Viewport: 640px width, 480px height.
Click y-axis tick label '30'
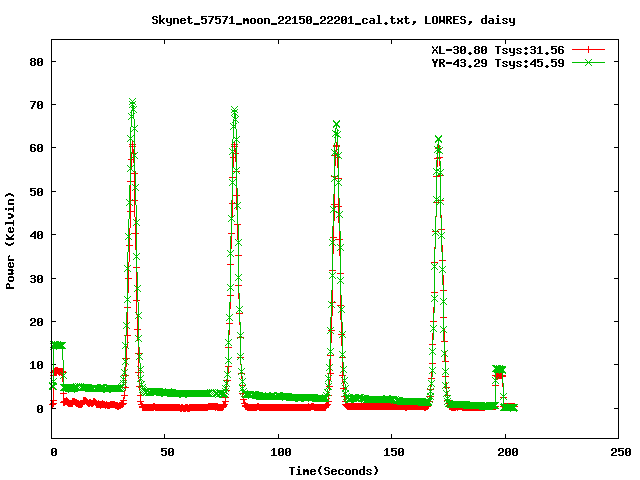coord(37,279)
